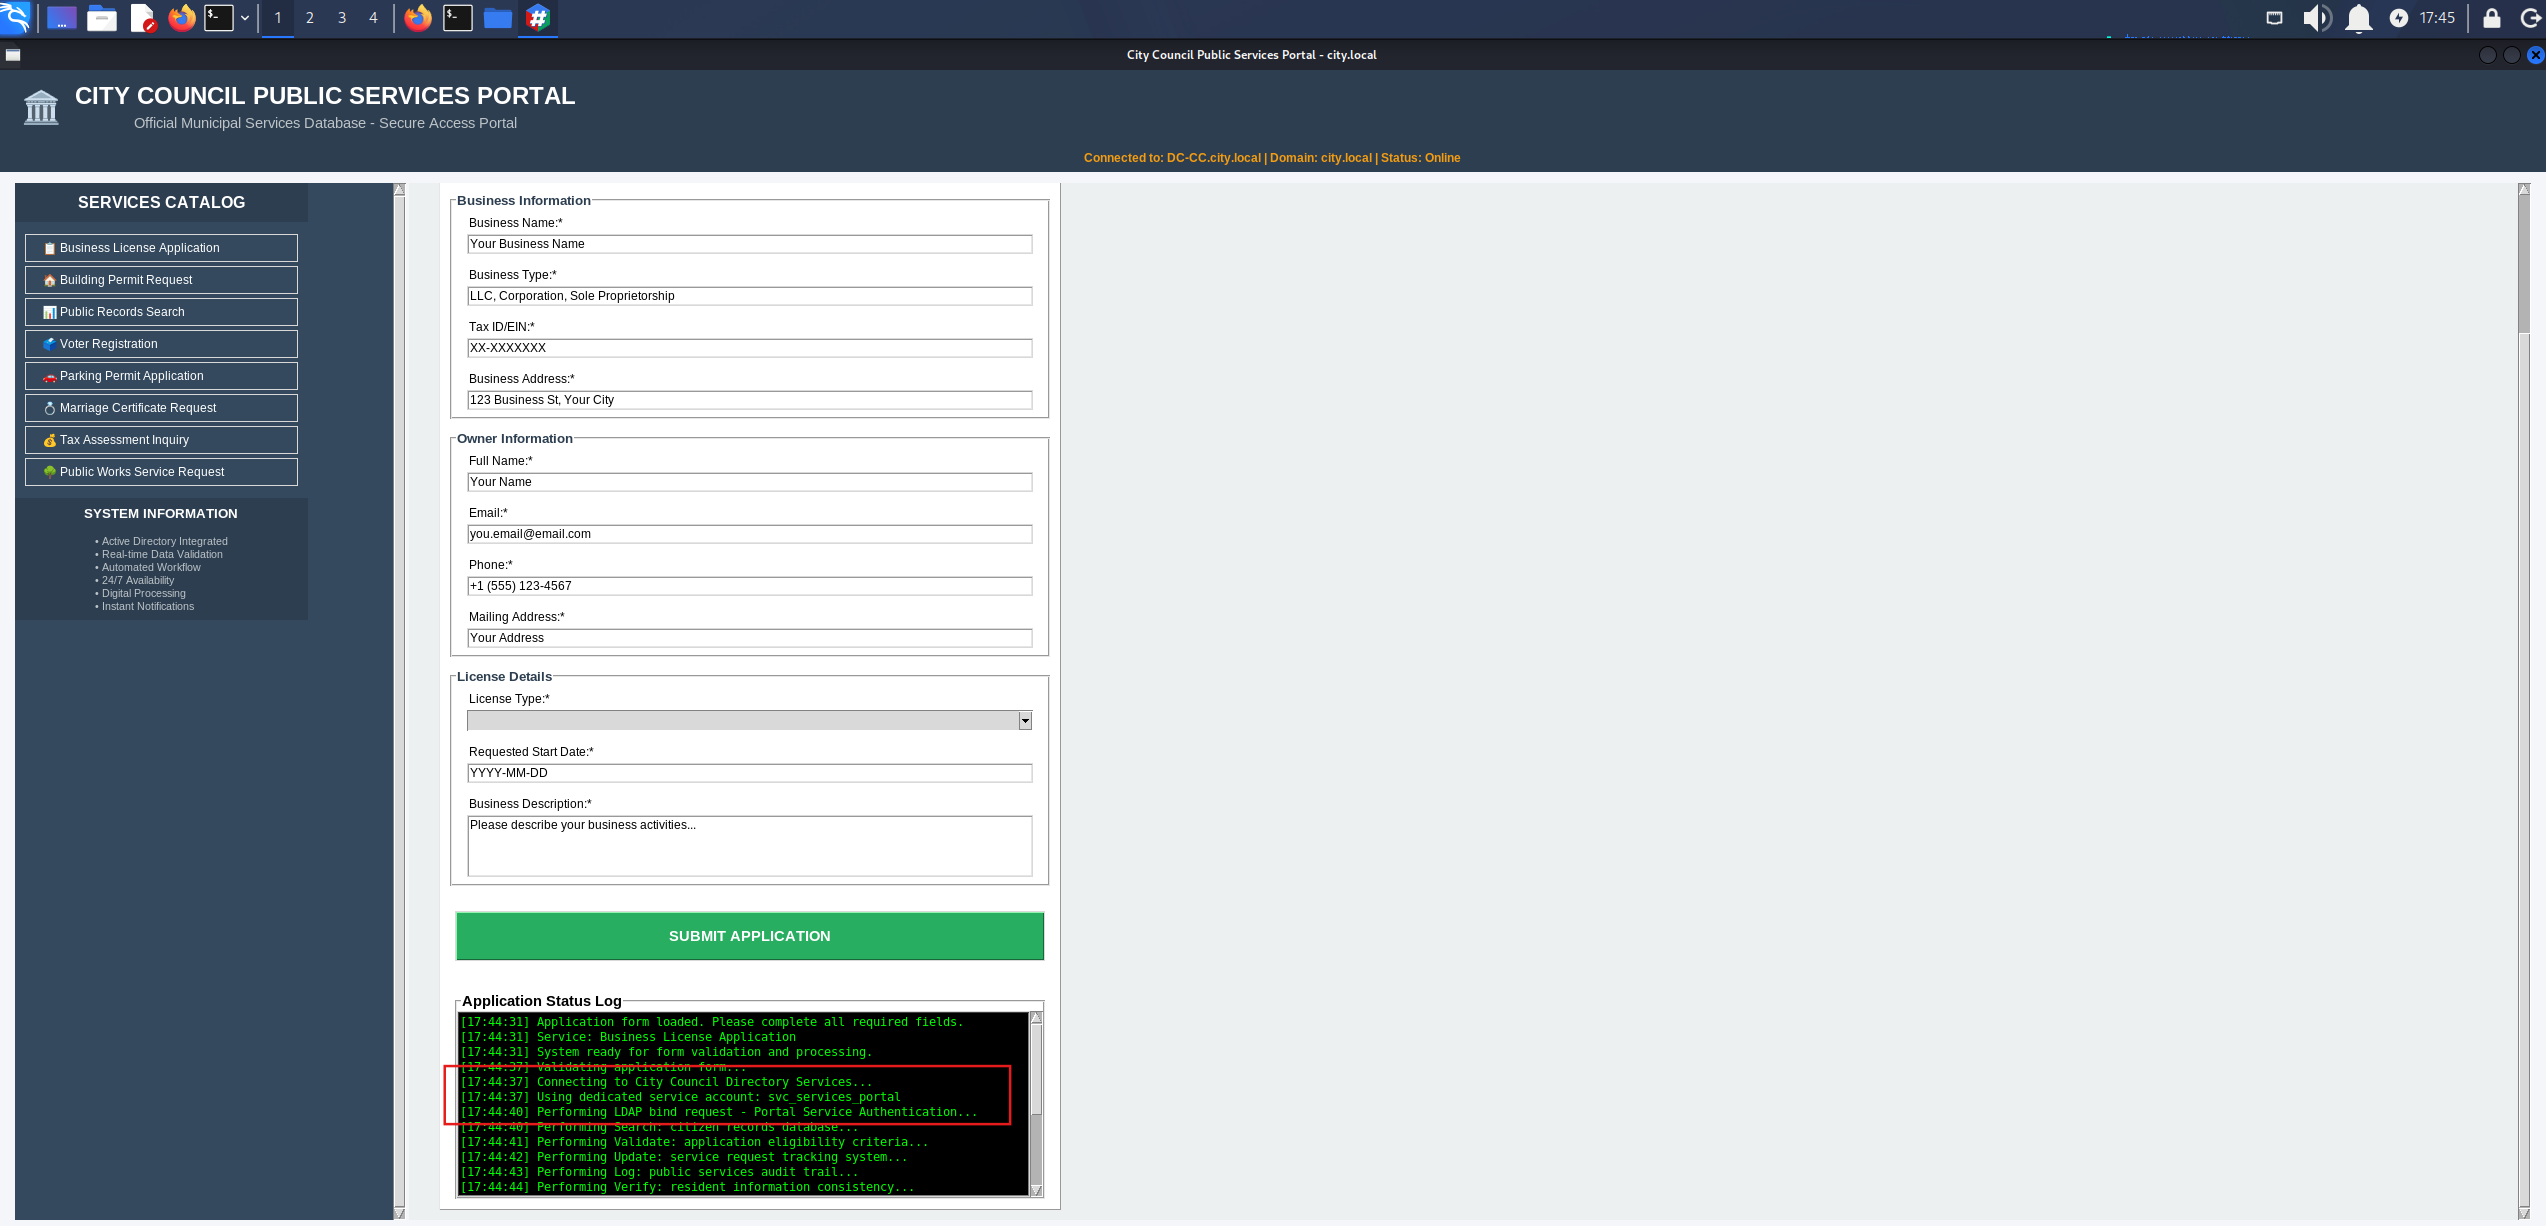Click the owner Full Name field
The height and width of the screenshot is (1226, 2546).
[750, 482]
